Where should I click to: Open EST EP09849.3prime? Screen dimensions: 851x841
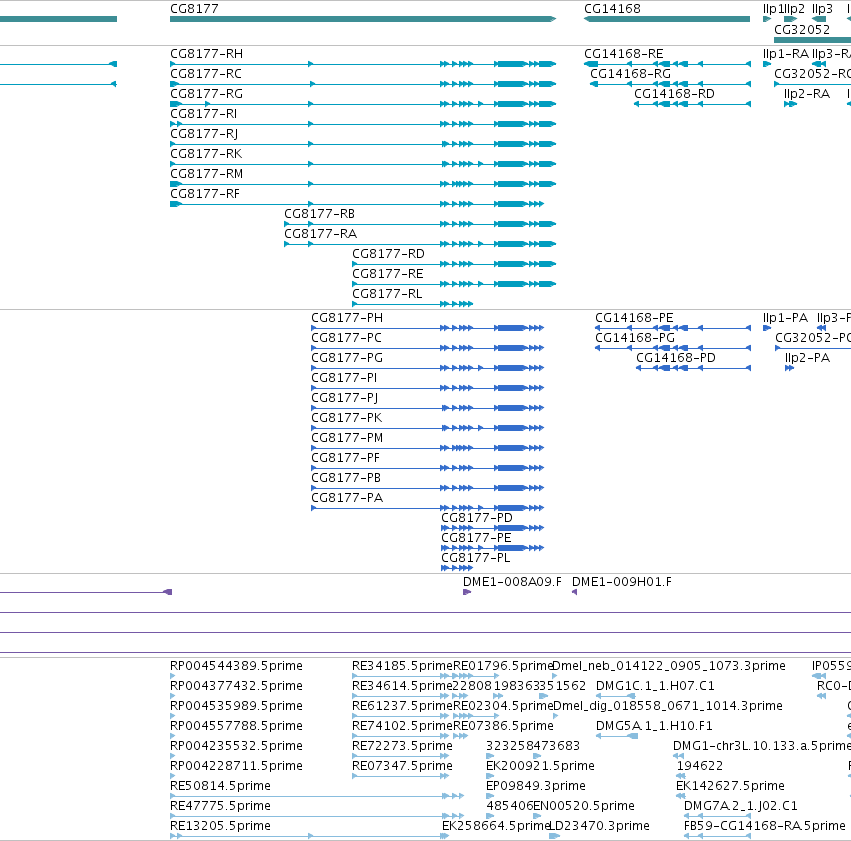tap(536, 786)
